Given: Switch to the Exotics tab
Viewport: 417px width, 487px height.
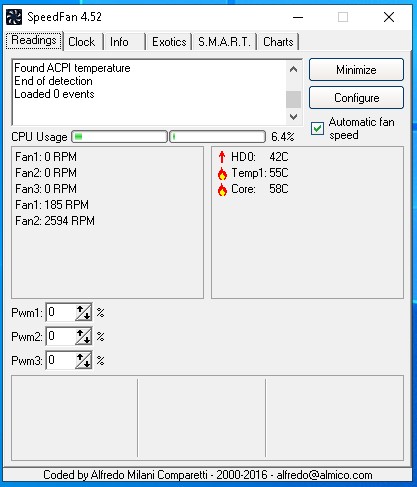Looking at the screenshot, I should pos(169,42).
